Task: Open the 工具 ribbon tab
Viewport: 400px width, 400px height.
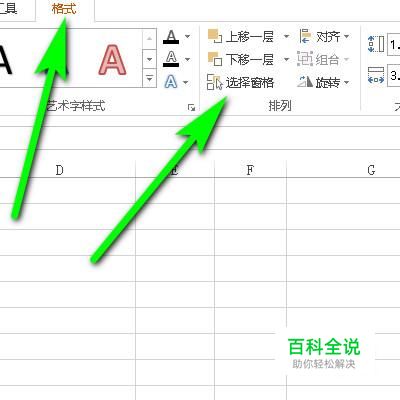Action: pyautogui.click(x=8, y=9)
